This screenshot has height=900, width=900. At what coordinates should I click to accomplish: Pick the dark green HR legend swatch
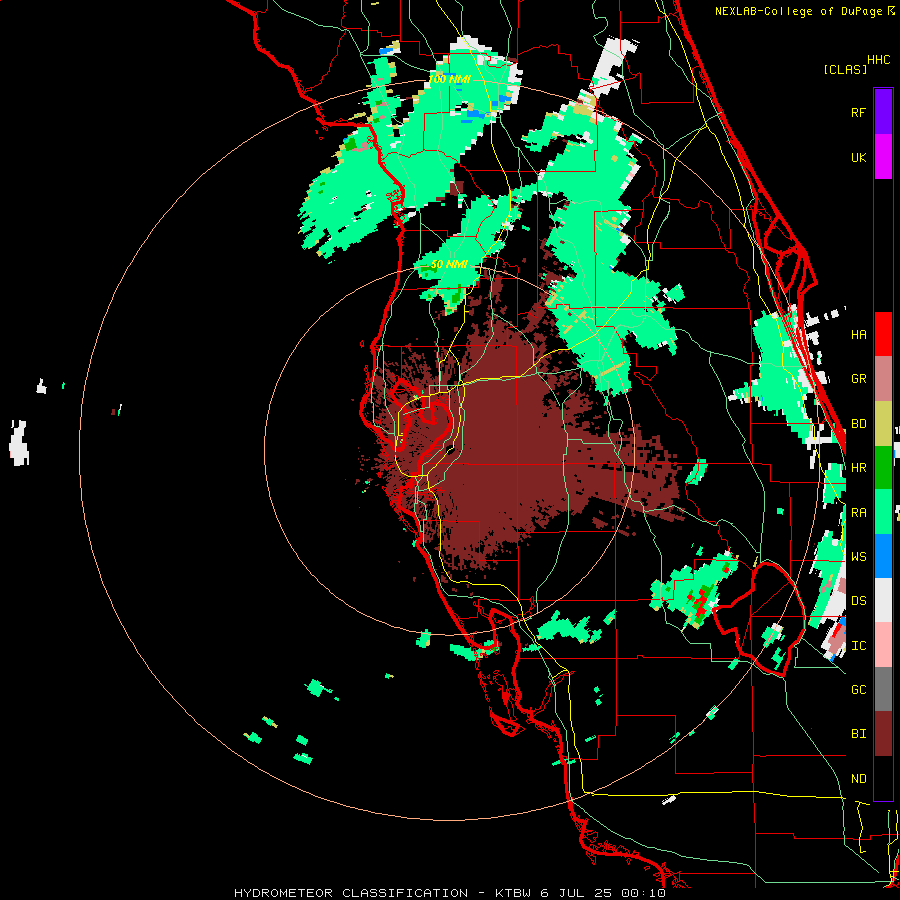tap(883, 468)
